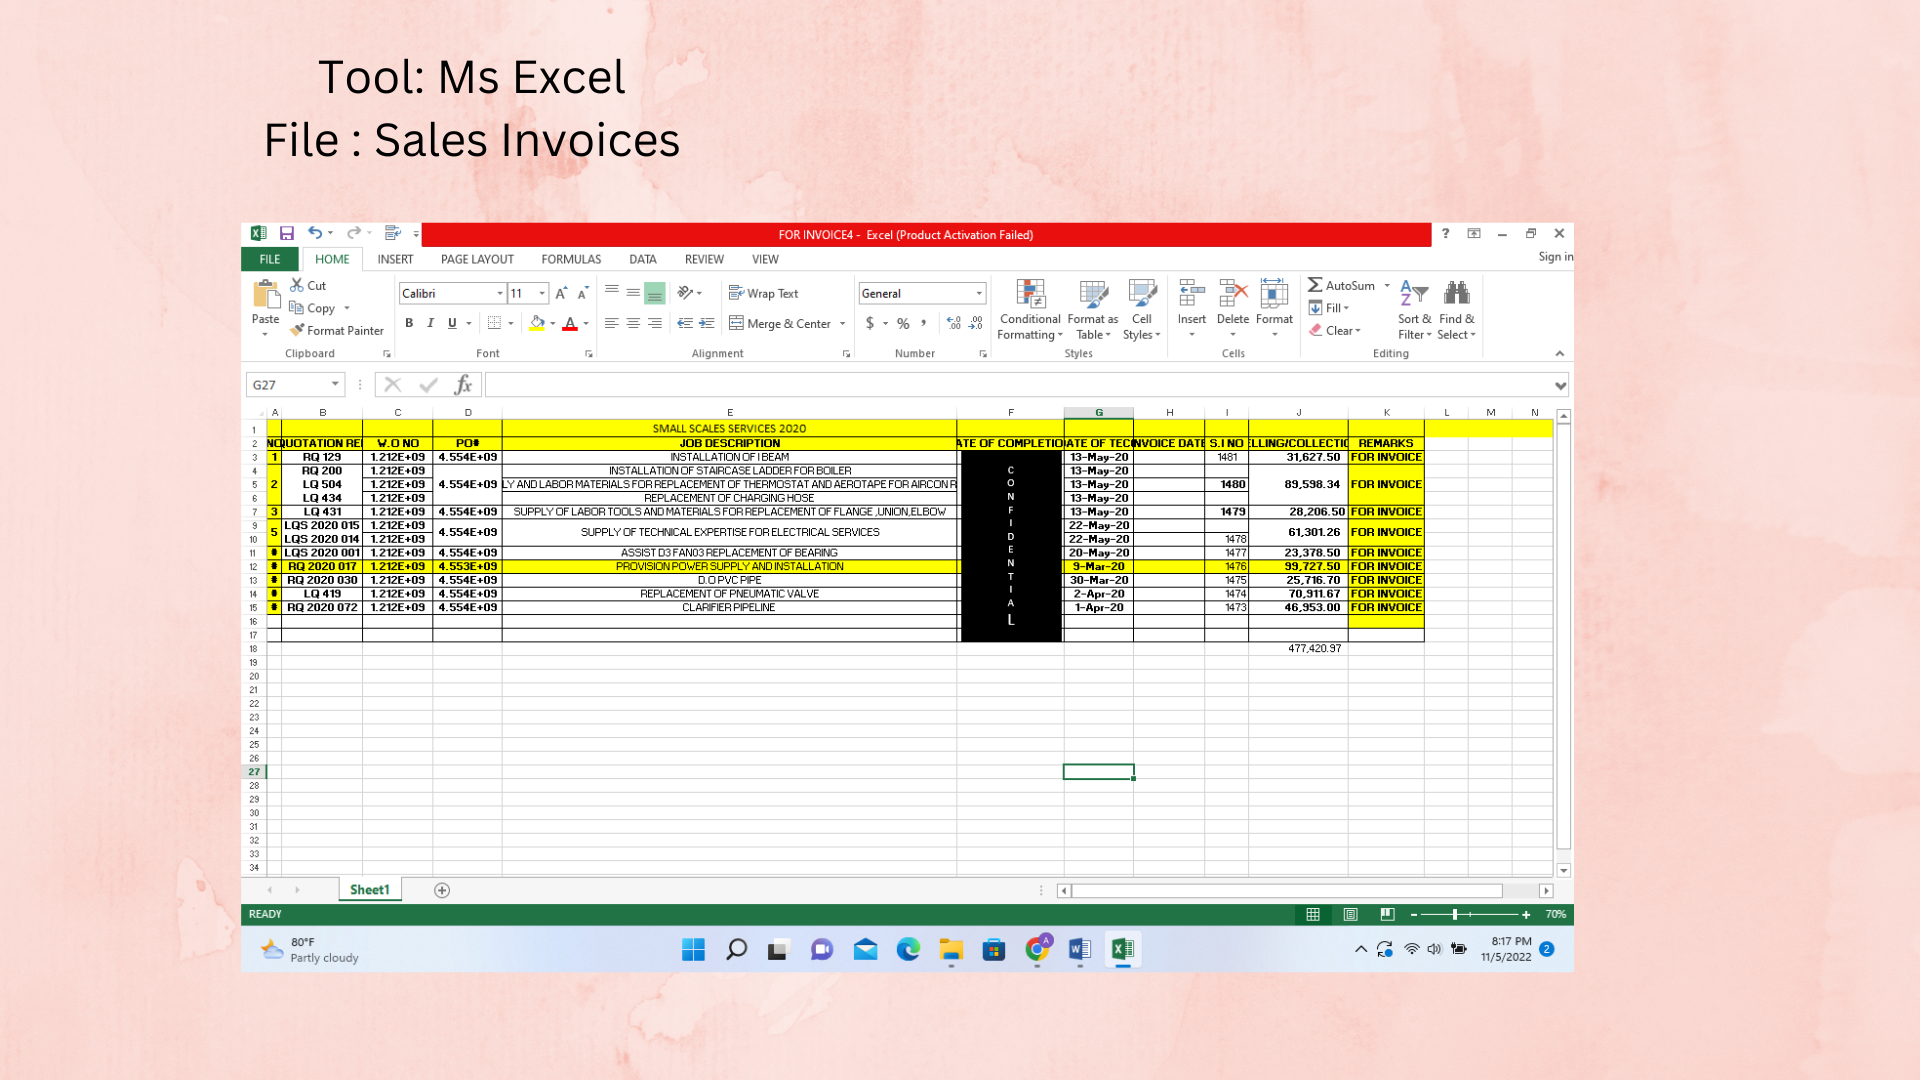
Task: Open the Sort & Filter tool
Action: 1413,294
